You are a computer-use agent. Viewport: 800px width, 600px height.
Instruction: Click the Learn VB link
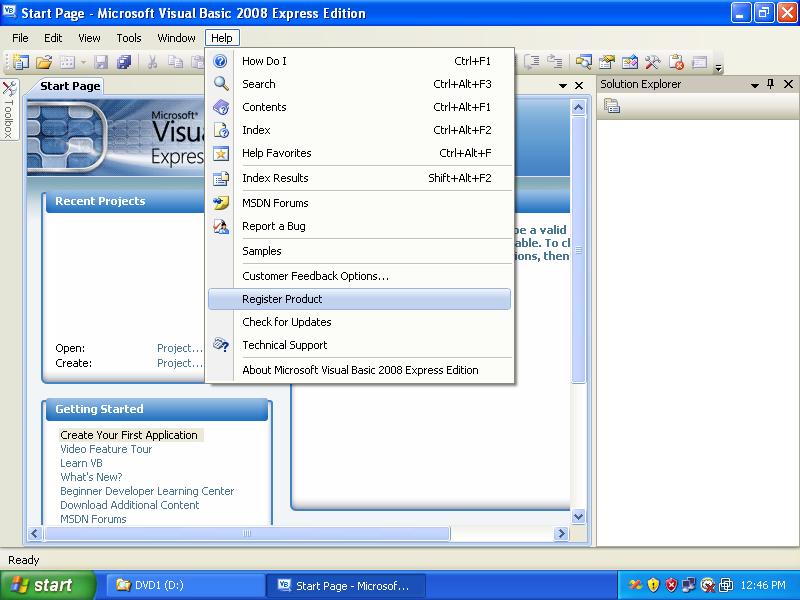click(x=81, y=463)
